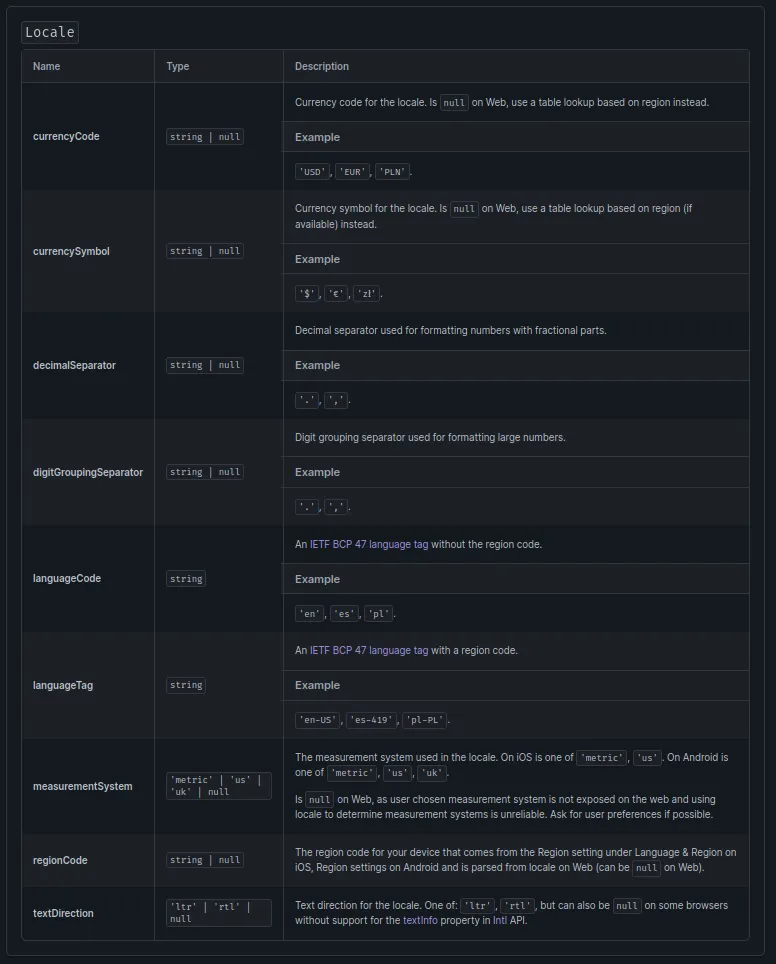Image resolution: width=776 pixels, height=964 pixels.
Task: Follow the textInfo property link
Action: [x=420, y=920]
